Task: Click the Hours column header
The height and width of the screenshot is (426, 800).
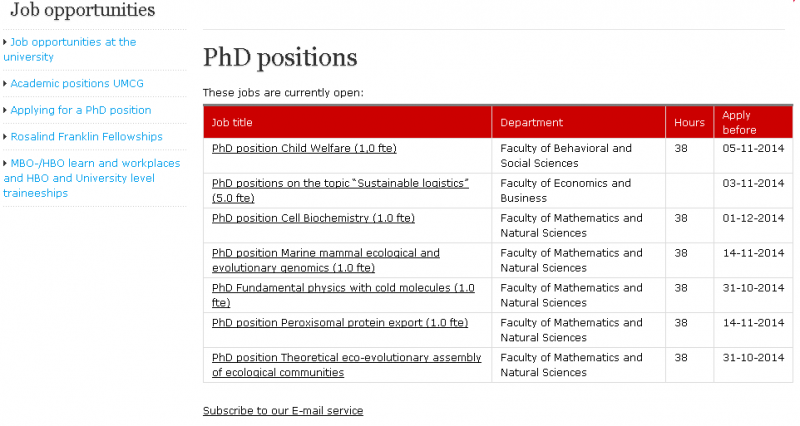Action: coord(689,122)
